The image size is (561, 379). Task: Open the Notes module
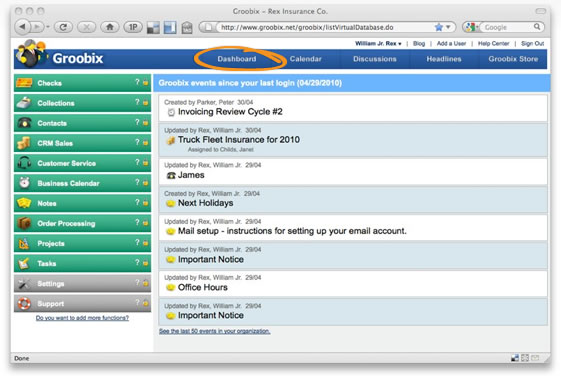tap(82, 203)
